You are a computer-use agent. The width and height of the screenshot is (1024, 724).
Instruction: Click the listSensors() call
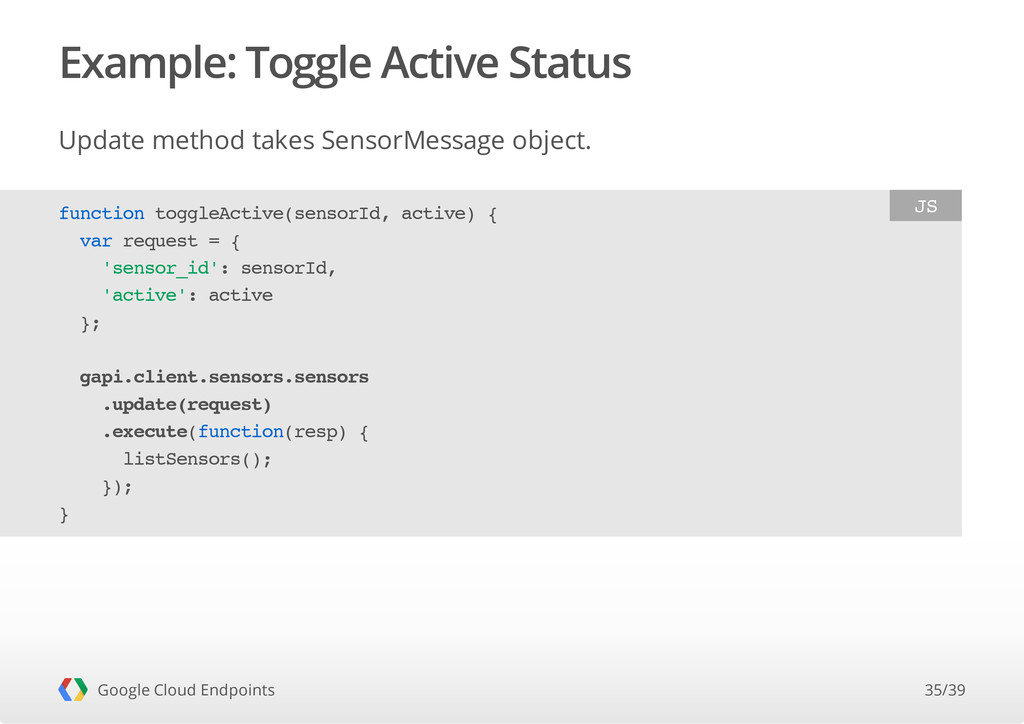point(197,460)
